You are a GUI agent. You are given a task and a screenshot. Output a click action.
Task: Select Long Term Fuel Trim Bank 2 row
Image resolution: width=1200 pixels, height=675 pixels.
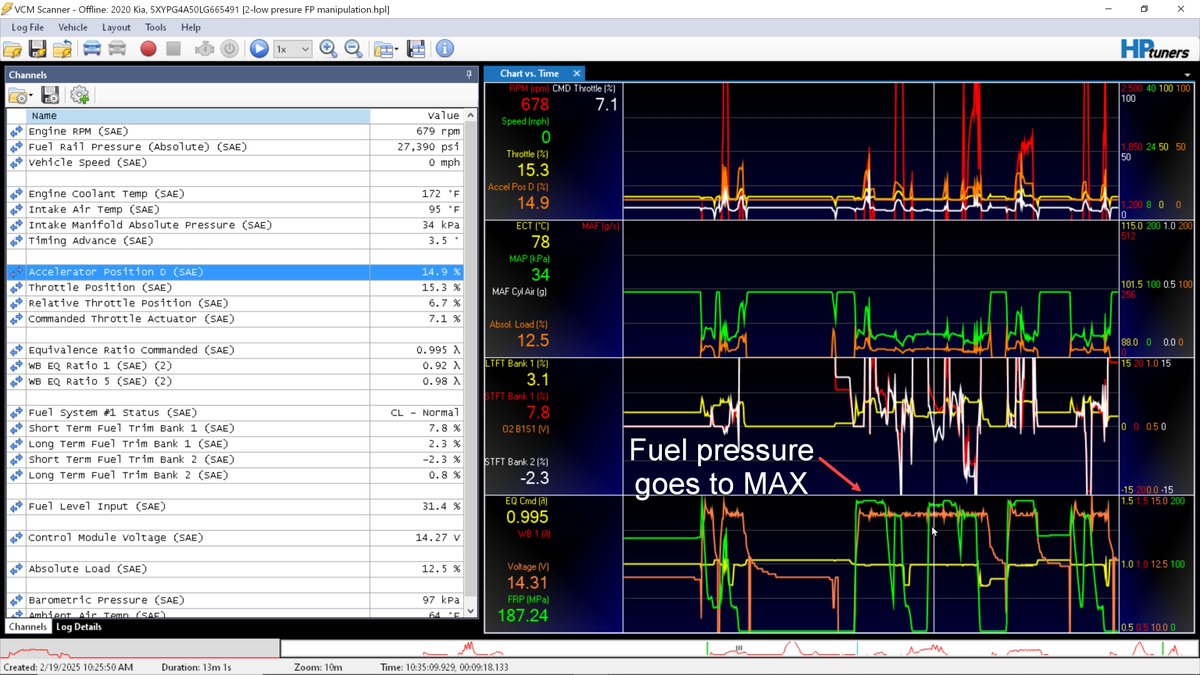235,475
